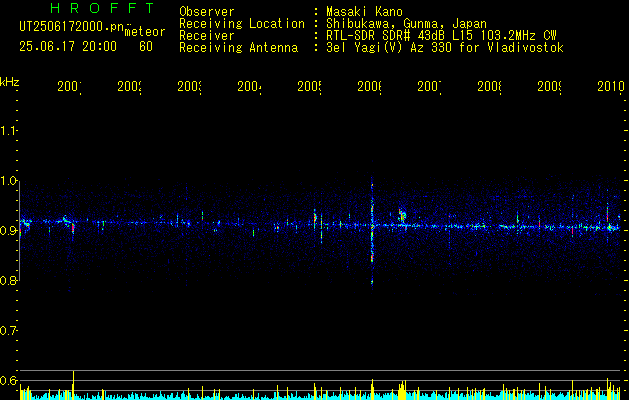The height and width of the screenshot is (400, 629).
Task: Click the name 'Masaki Kano'
Action: pyautogui.click(x=364, y=11)
